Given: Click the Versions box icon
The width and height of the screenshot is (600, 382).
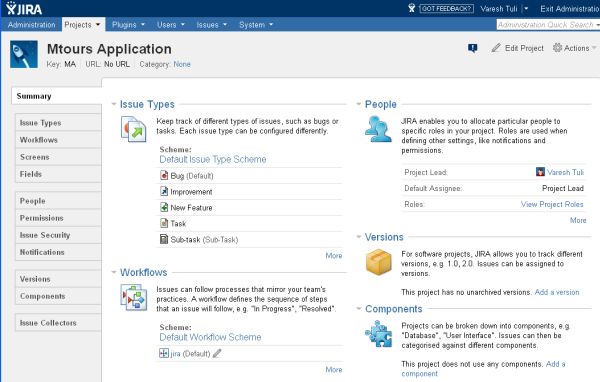Looking at the screenshot, I should (378, 262).
